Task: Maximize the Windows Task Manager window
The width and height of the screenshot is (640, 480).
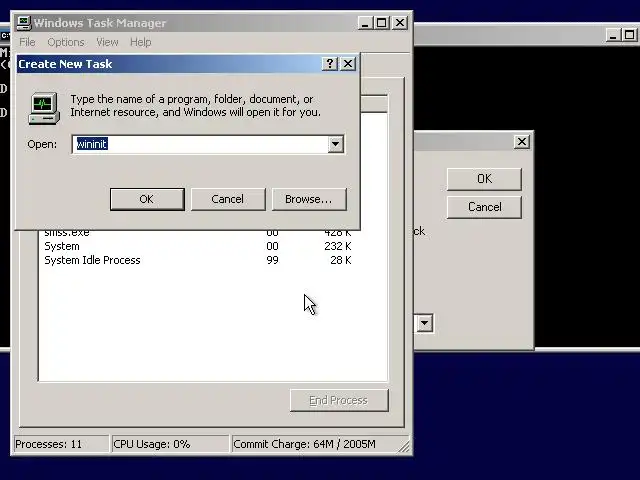Action: pyautogui.click(x=382, y=23)
